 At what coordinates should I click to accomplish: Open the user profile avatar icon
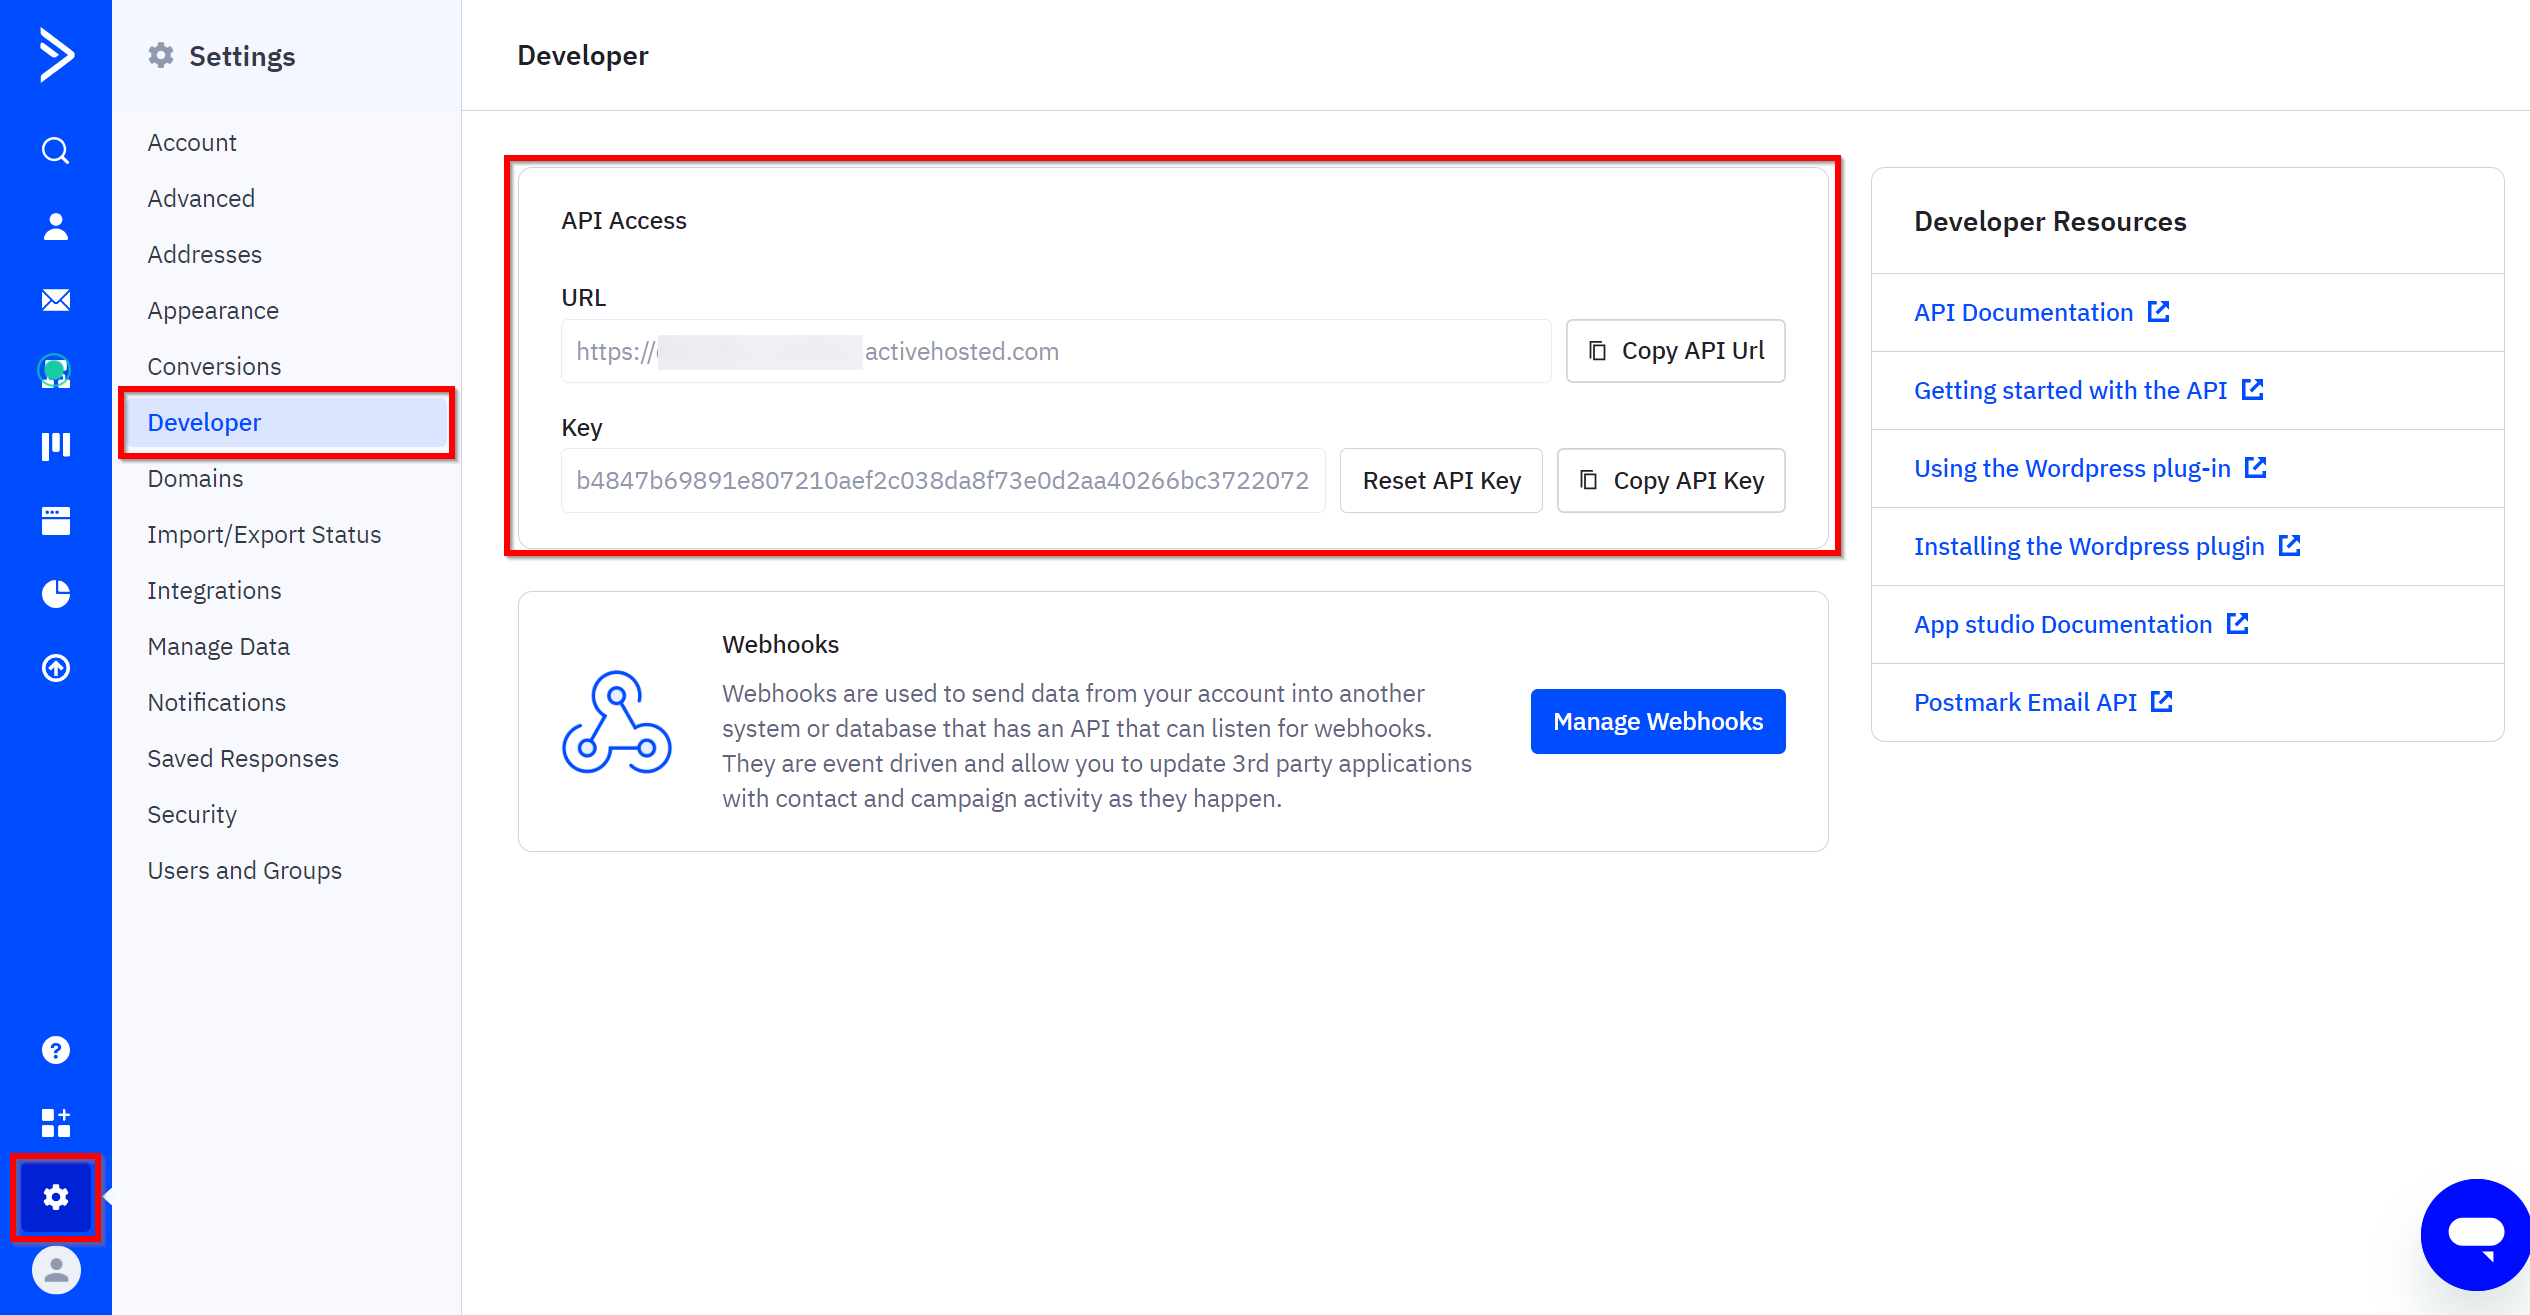click(x=56, y=1270)
